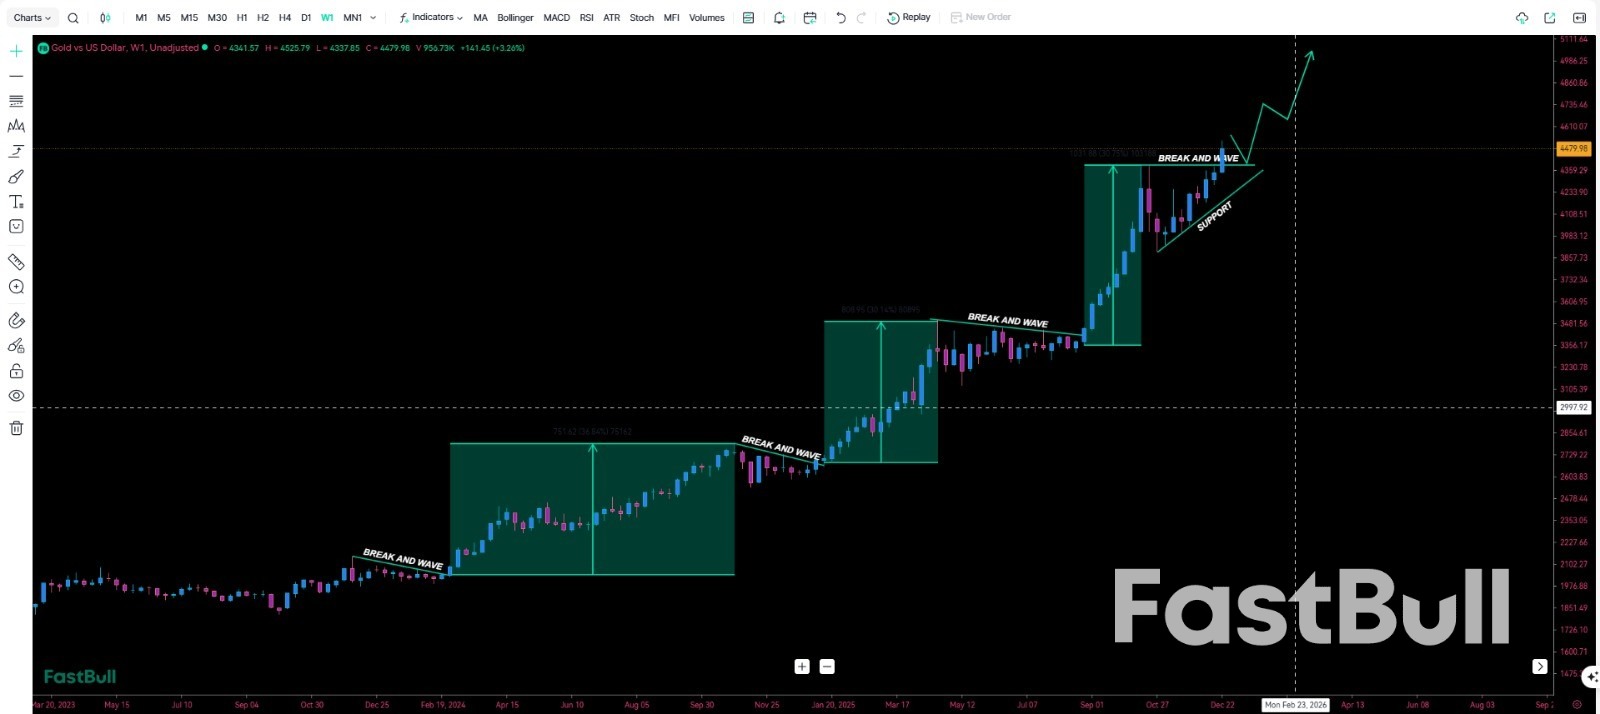Switch to the M30 timeframe
The image size is (1600, 714).
(217, 17)
